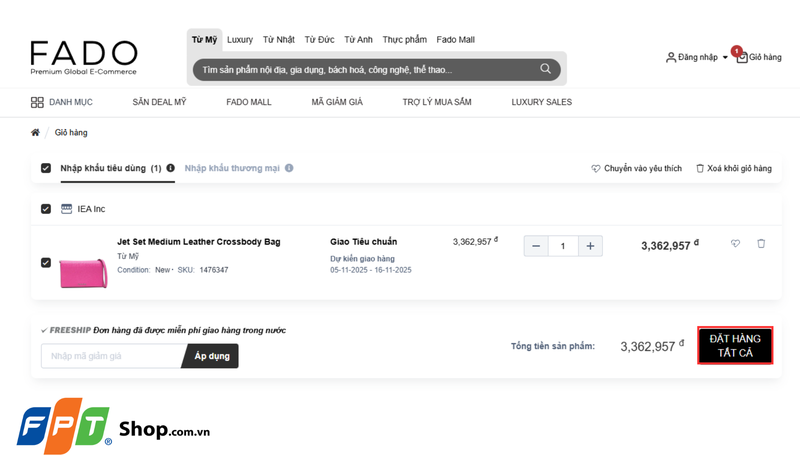Viewport: 800px width, 455px height.
Task: Expand the Đăng nhập dropdown arrow
Action: 725,58
